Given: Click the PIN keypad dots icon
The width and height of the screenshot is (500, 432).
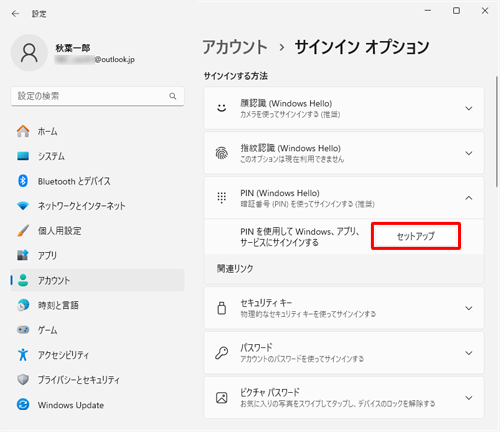Looking at the screenshot, I should point(222,198).
